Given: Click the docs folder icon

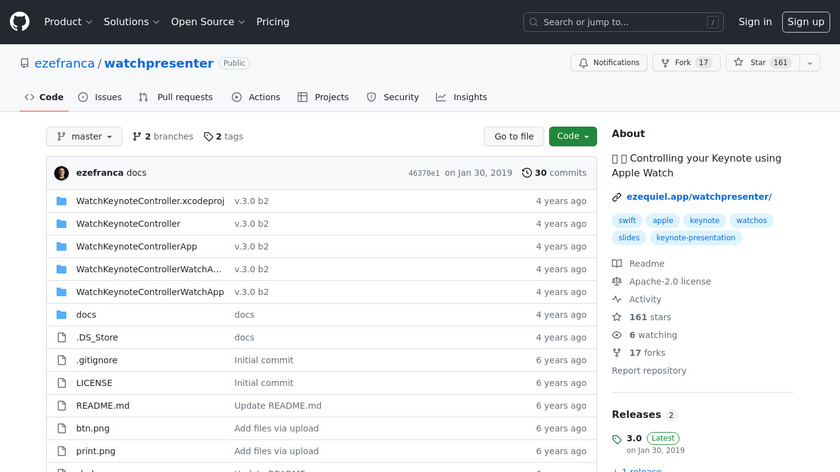Looking at the screenshot, I should [62, 315].
